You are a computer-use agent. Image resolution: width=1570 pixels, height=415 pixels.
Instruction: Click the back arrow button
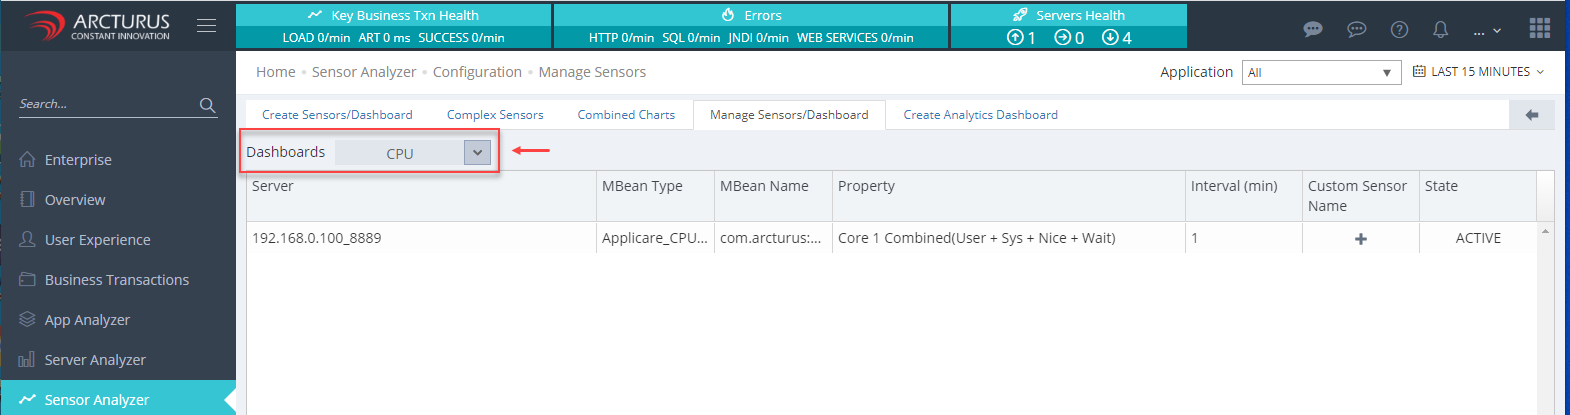[1531, 115]
